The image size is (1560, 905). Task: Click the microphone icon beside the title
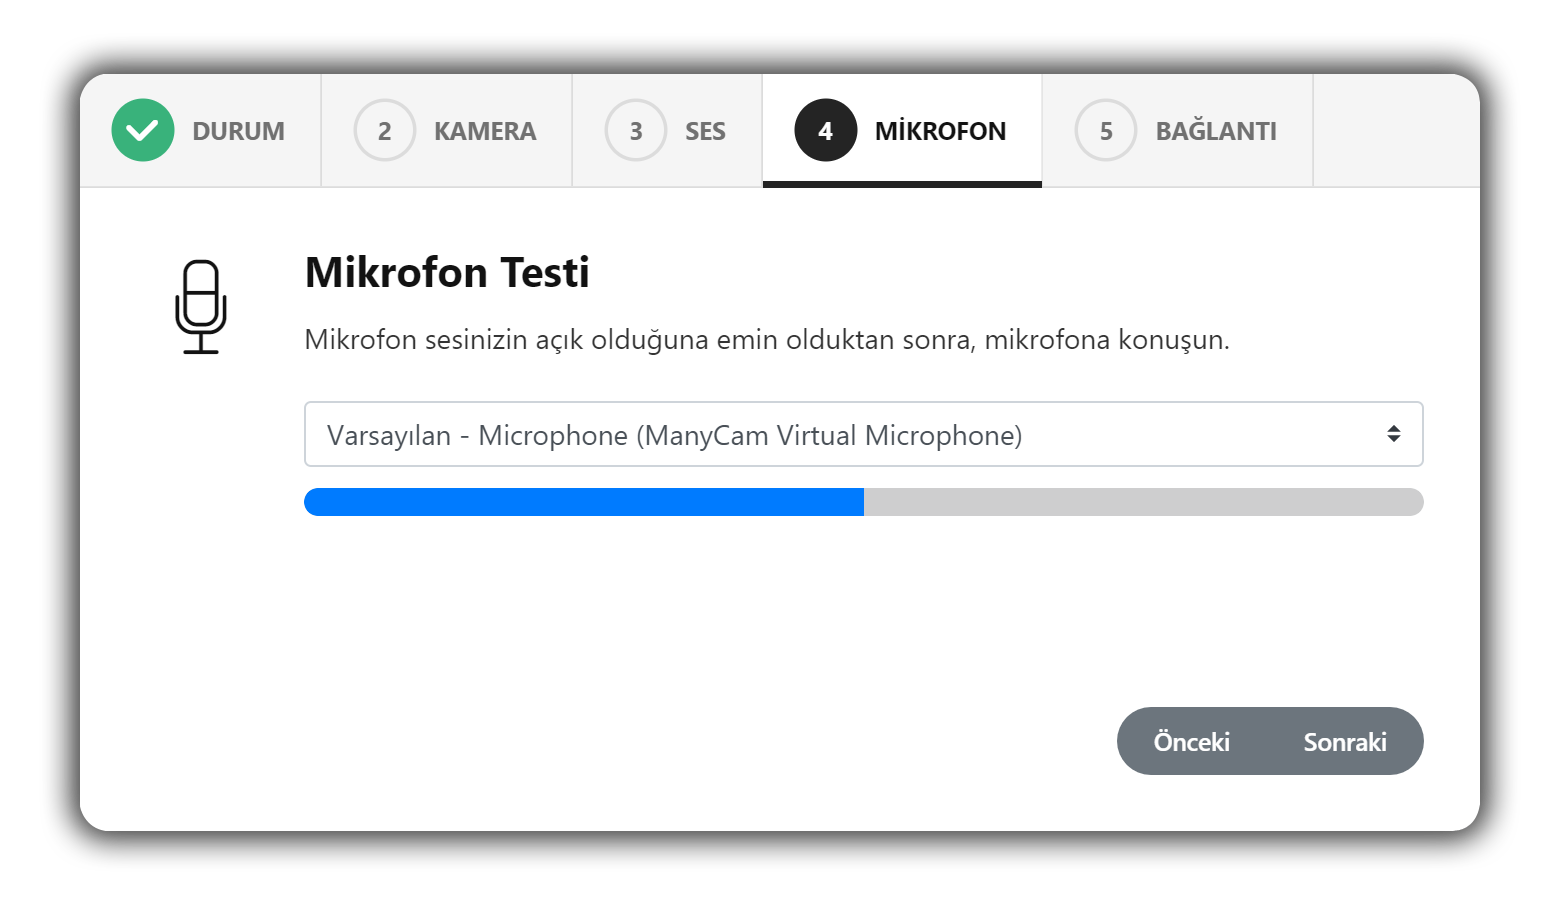pyautogui.click(x=201, y=307)
